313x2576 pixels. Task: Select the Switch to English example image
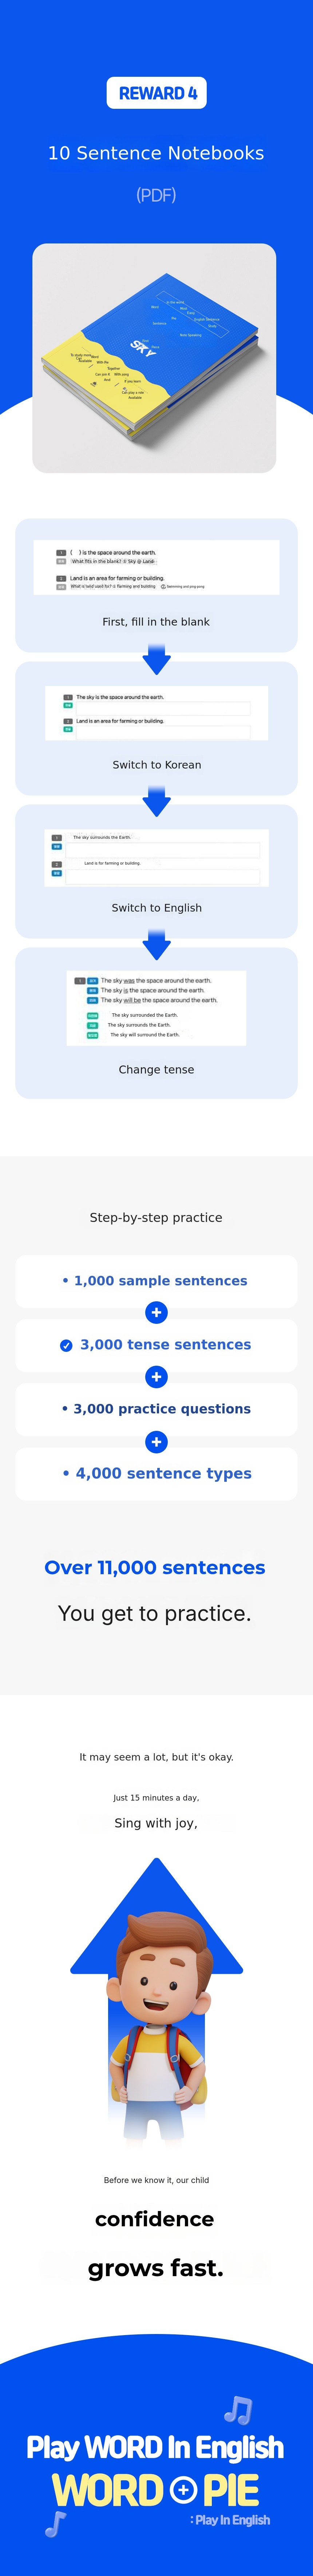pos(157,857)
